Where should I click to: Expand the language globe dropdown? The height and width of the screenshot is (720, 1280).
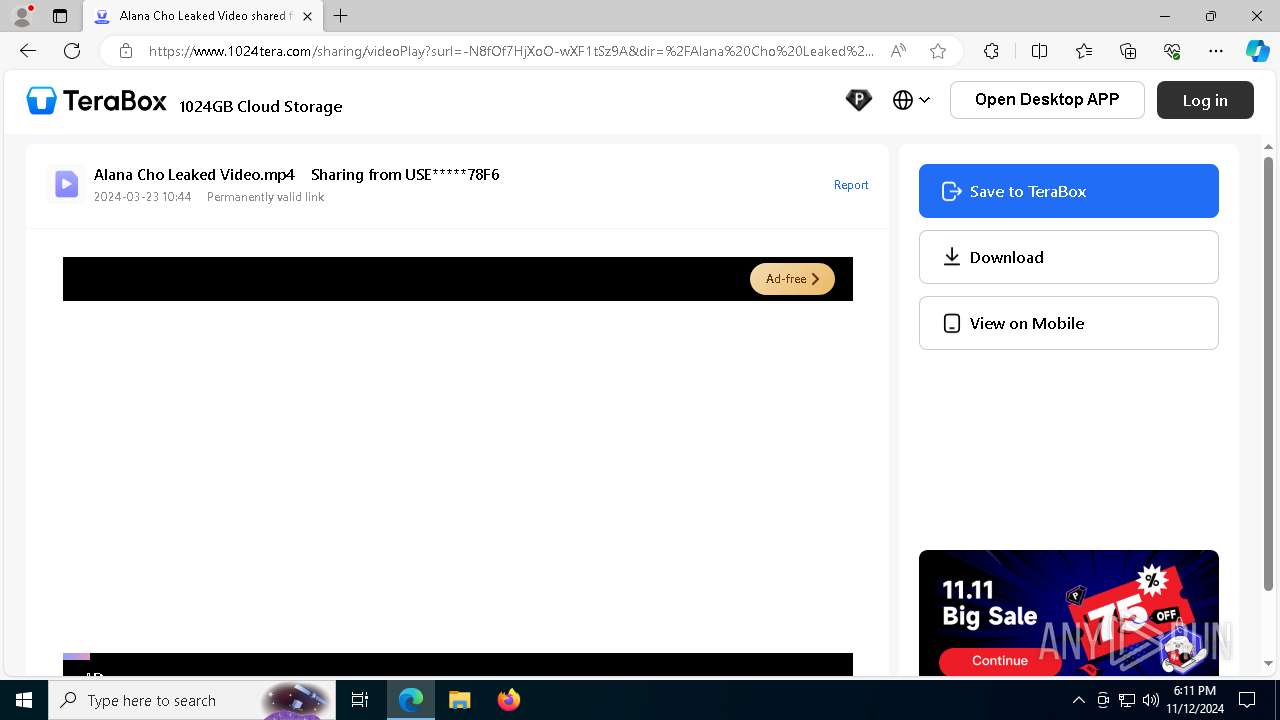[x=911, y=100]
